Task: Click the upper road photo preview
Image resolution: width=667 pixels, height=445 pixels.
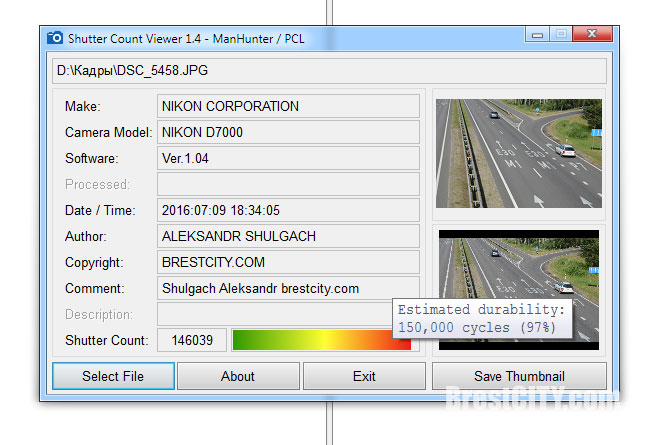Action: [519, 154]
